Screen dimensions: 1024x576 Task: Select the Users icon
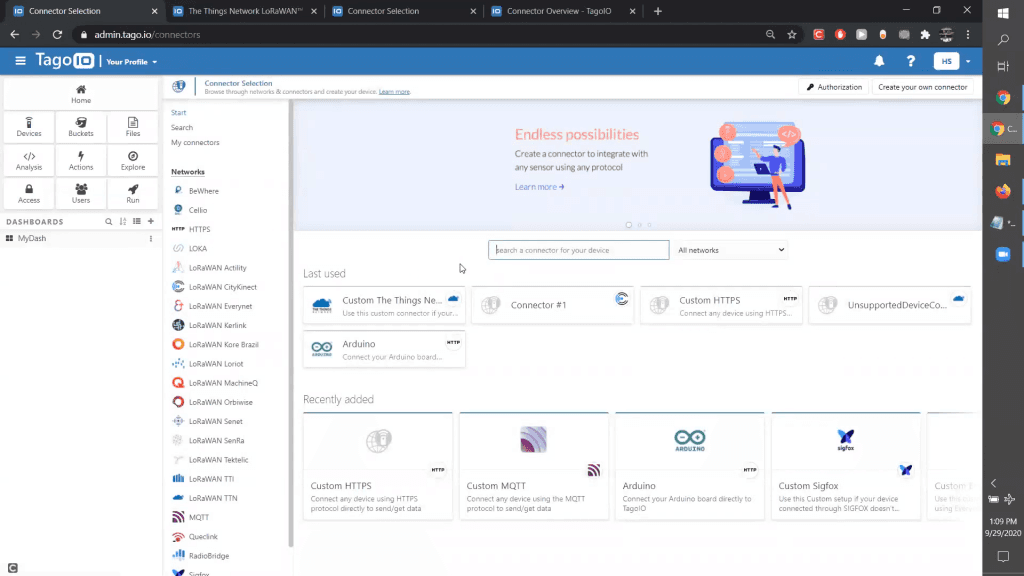(81, 193)
